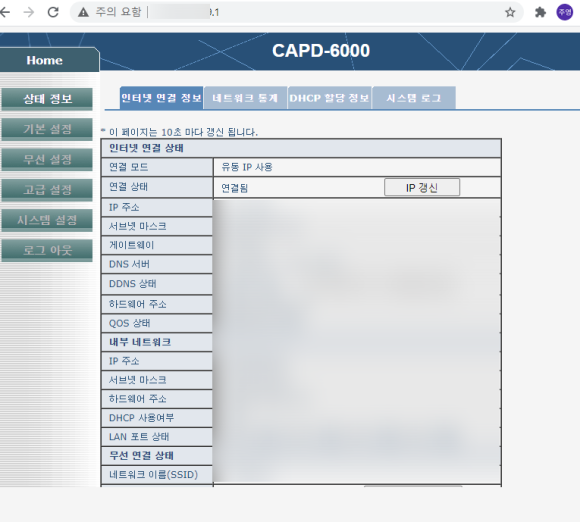Open the purple profile avatar
The image size is (580, 522).
pyautogui.click(x=564, y=12)
